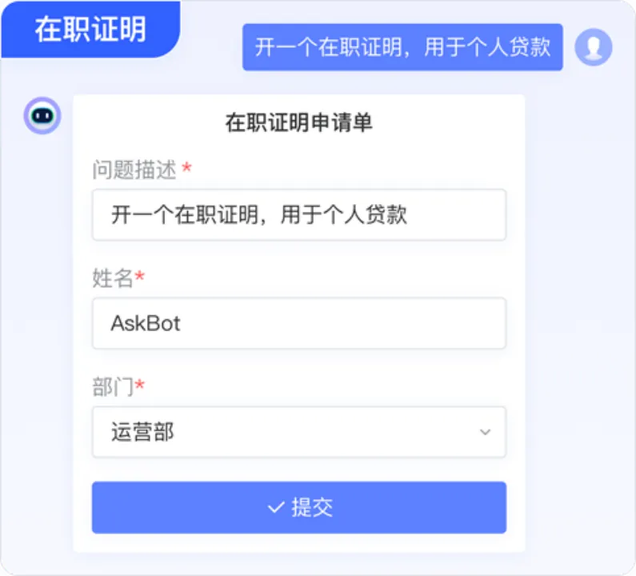Click the AskBot text in the name field

coord(146,324)
